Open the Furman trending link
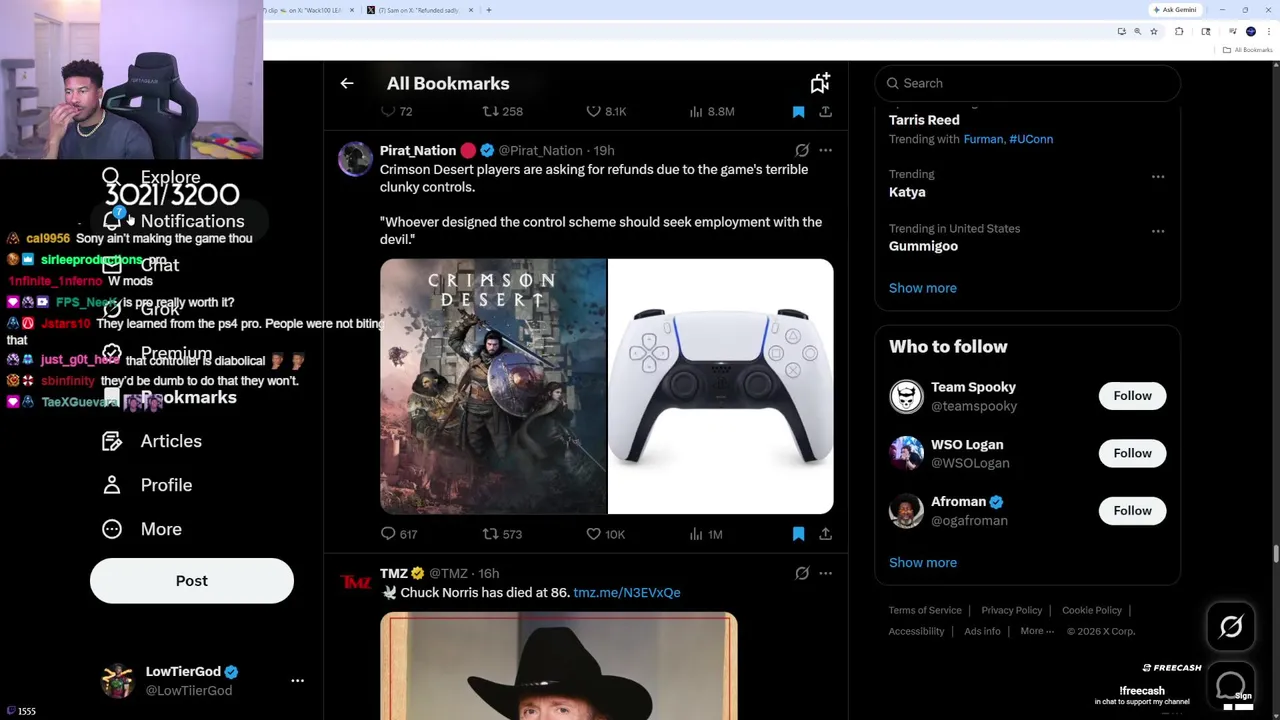The height and width of the screenshot is (720, 1280). 983,139
